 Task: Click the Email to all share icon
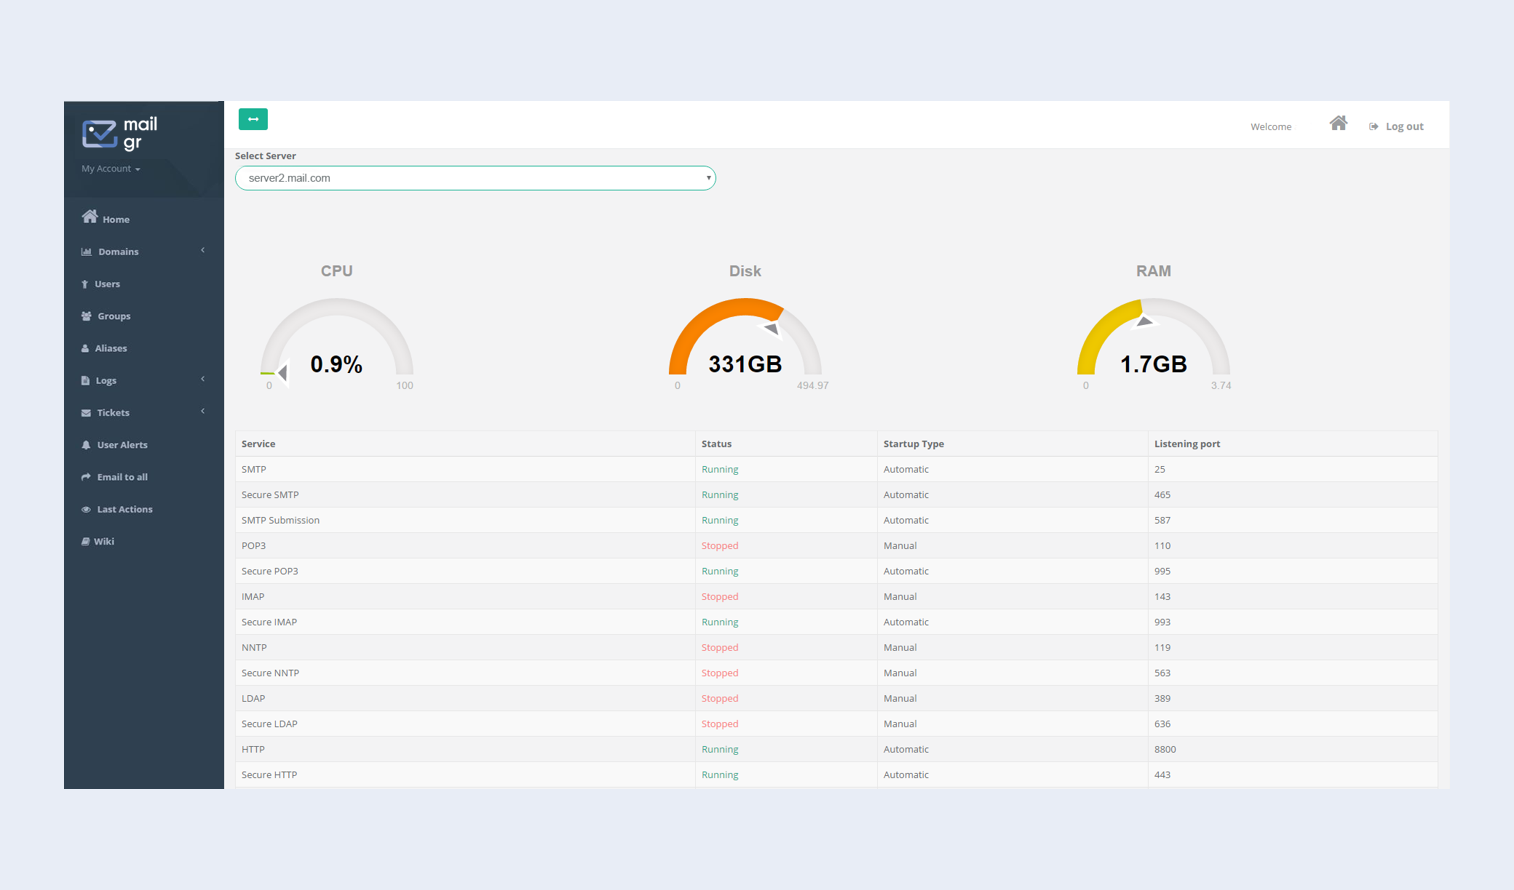(86, 477)
